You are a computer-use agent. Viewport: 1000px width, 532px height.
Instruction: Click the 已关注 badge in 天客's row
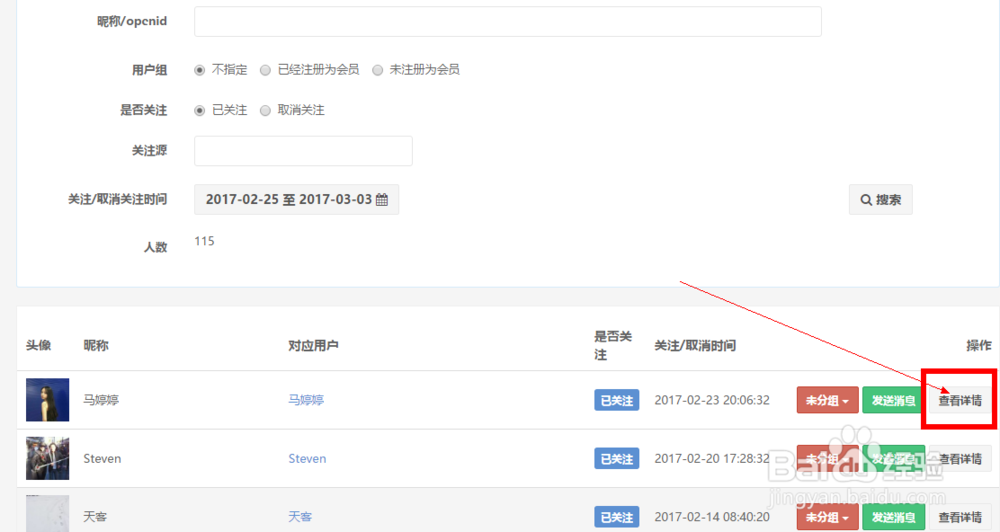pyautogui.click(x=617, y=517)
